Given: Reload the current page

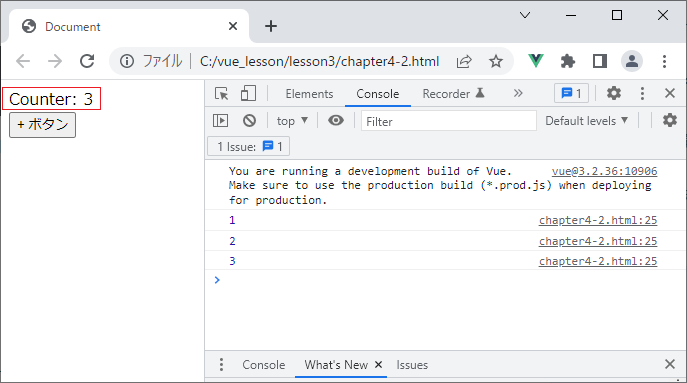Looking at the screenshot, I should pyautogui.click(x=87, y=61).
